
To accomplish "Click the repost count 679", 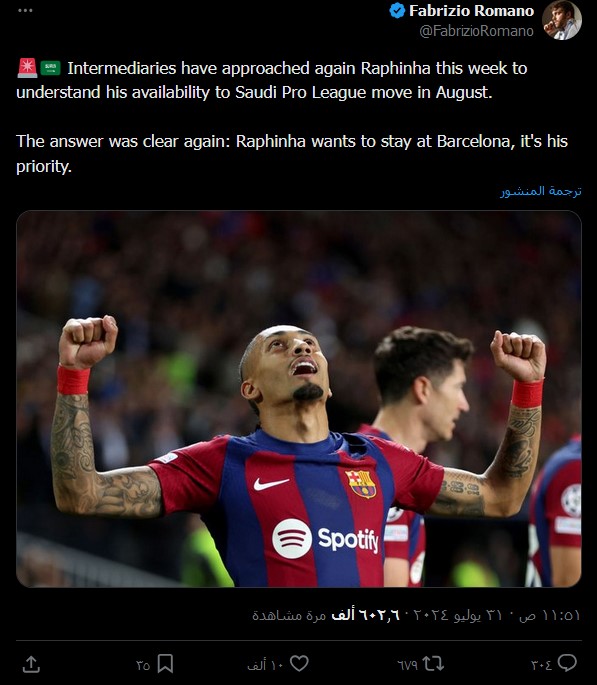I will (407, 665).
